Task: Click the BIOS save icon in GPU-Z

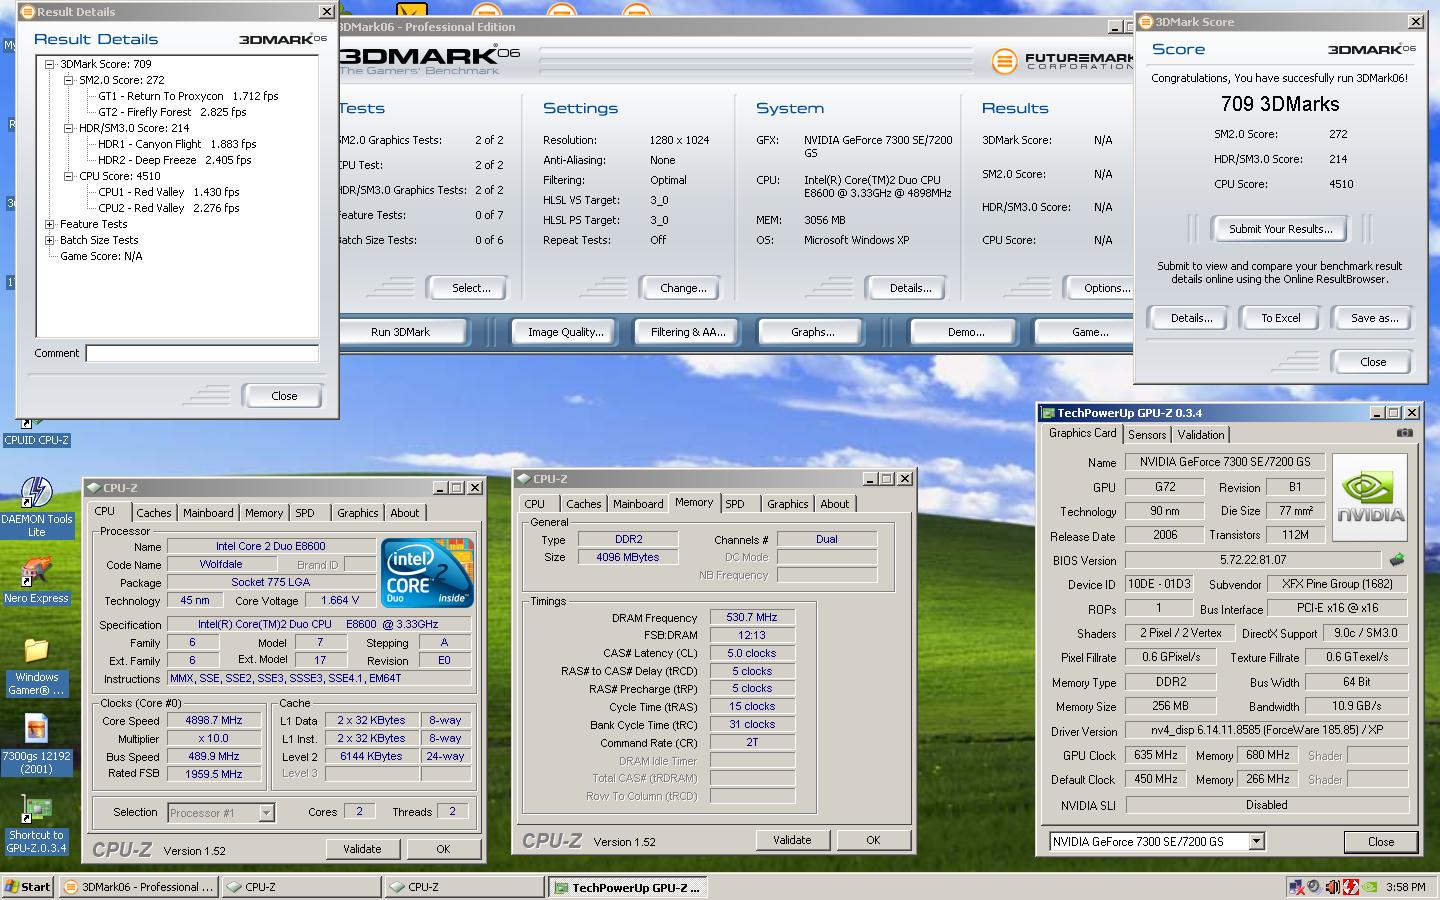Action: tap(1397, 560)
